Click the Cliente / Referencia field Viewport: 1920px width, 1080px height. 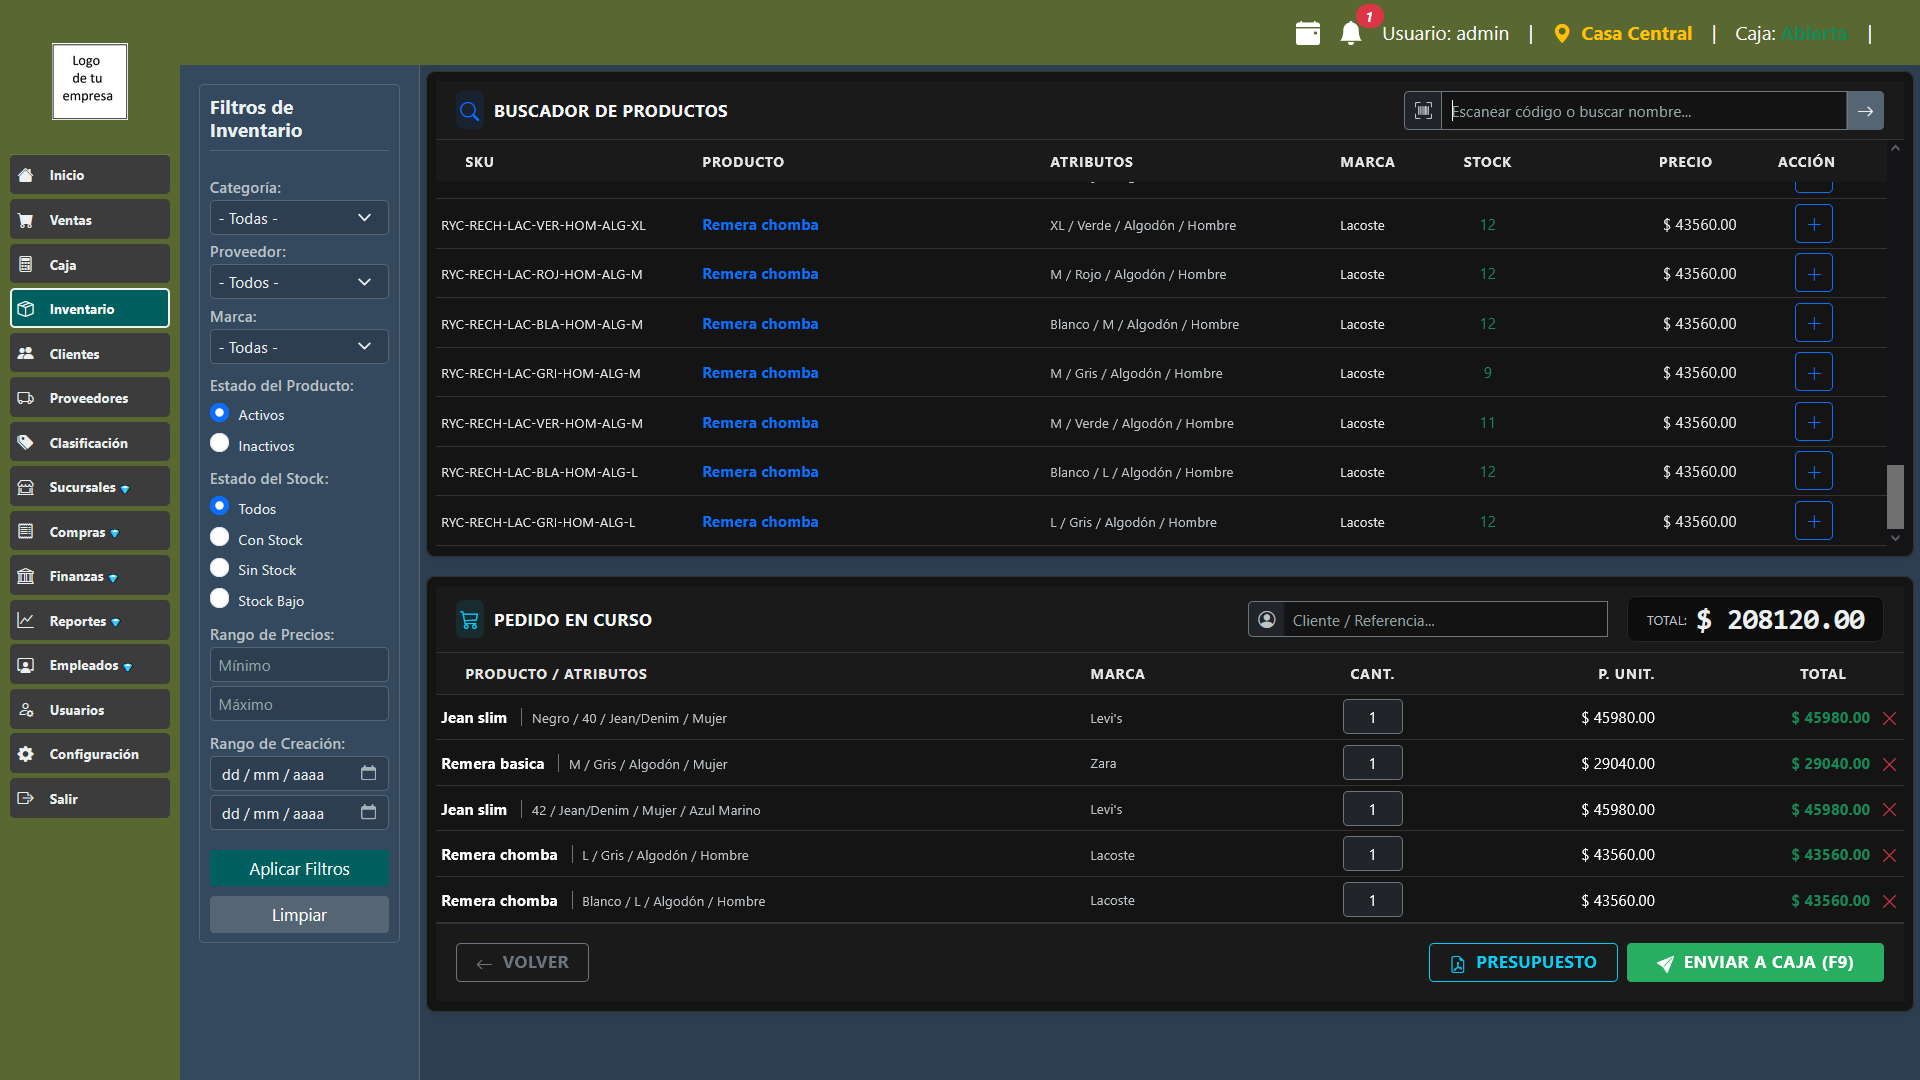point(1444,620)
